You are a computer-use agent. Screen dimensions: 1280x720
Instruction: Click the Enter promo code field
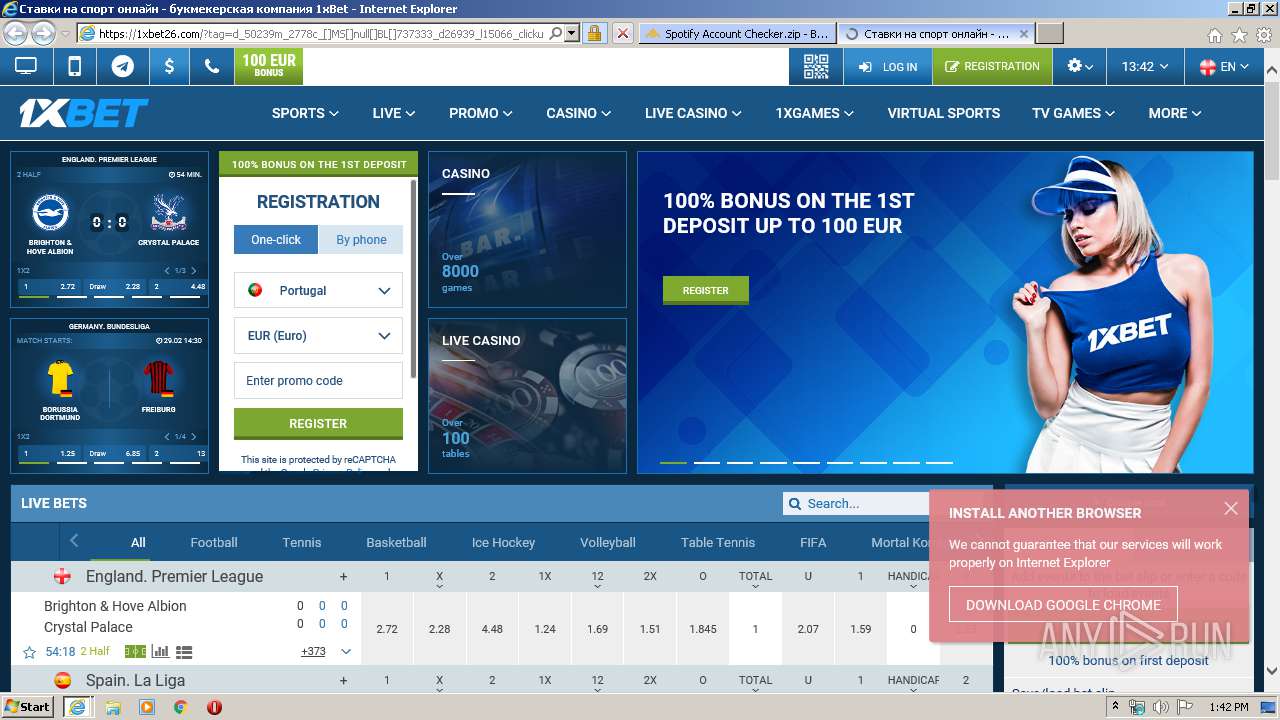[x=318, y=381]
